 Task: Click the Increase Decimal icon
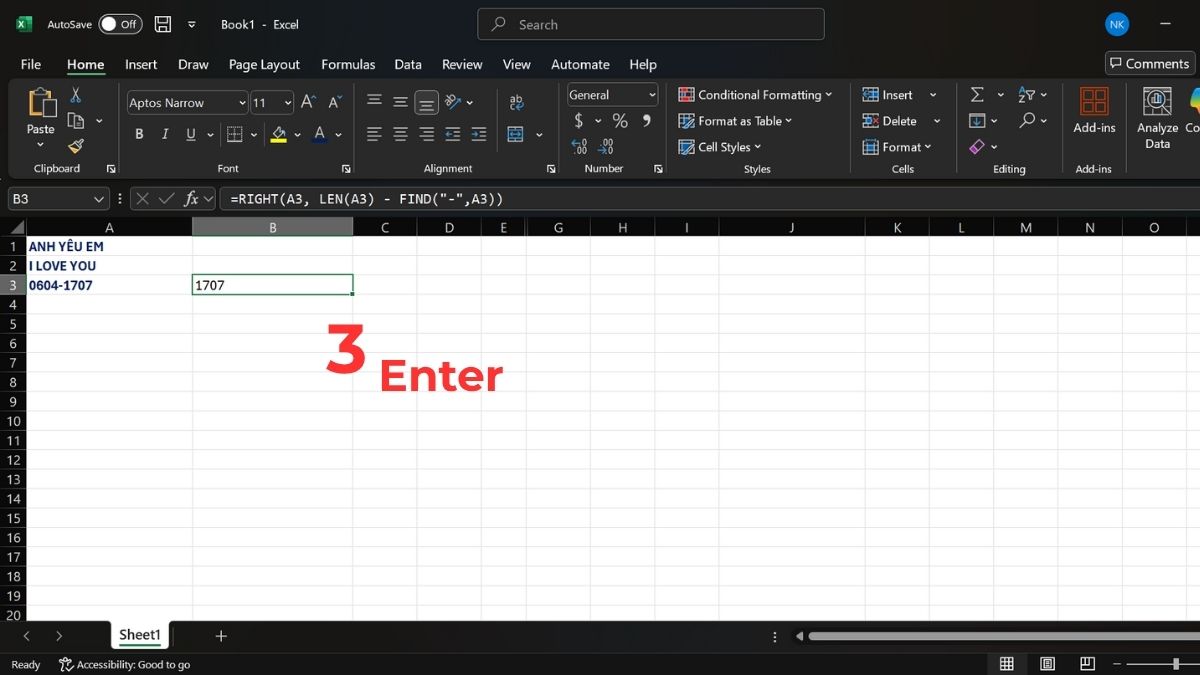[x=579, y=146]
